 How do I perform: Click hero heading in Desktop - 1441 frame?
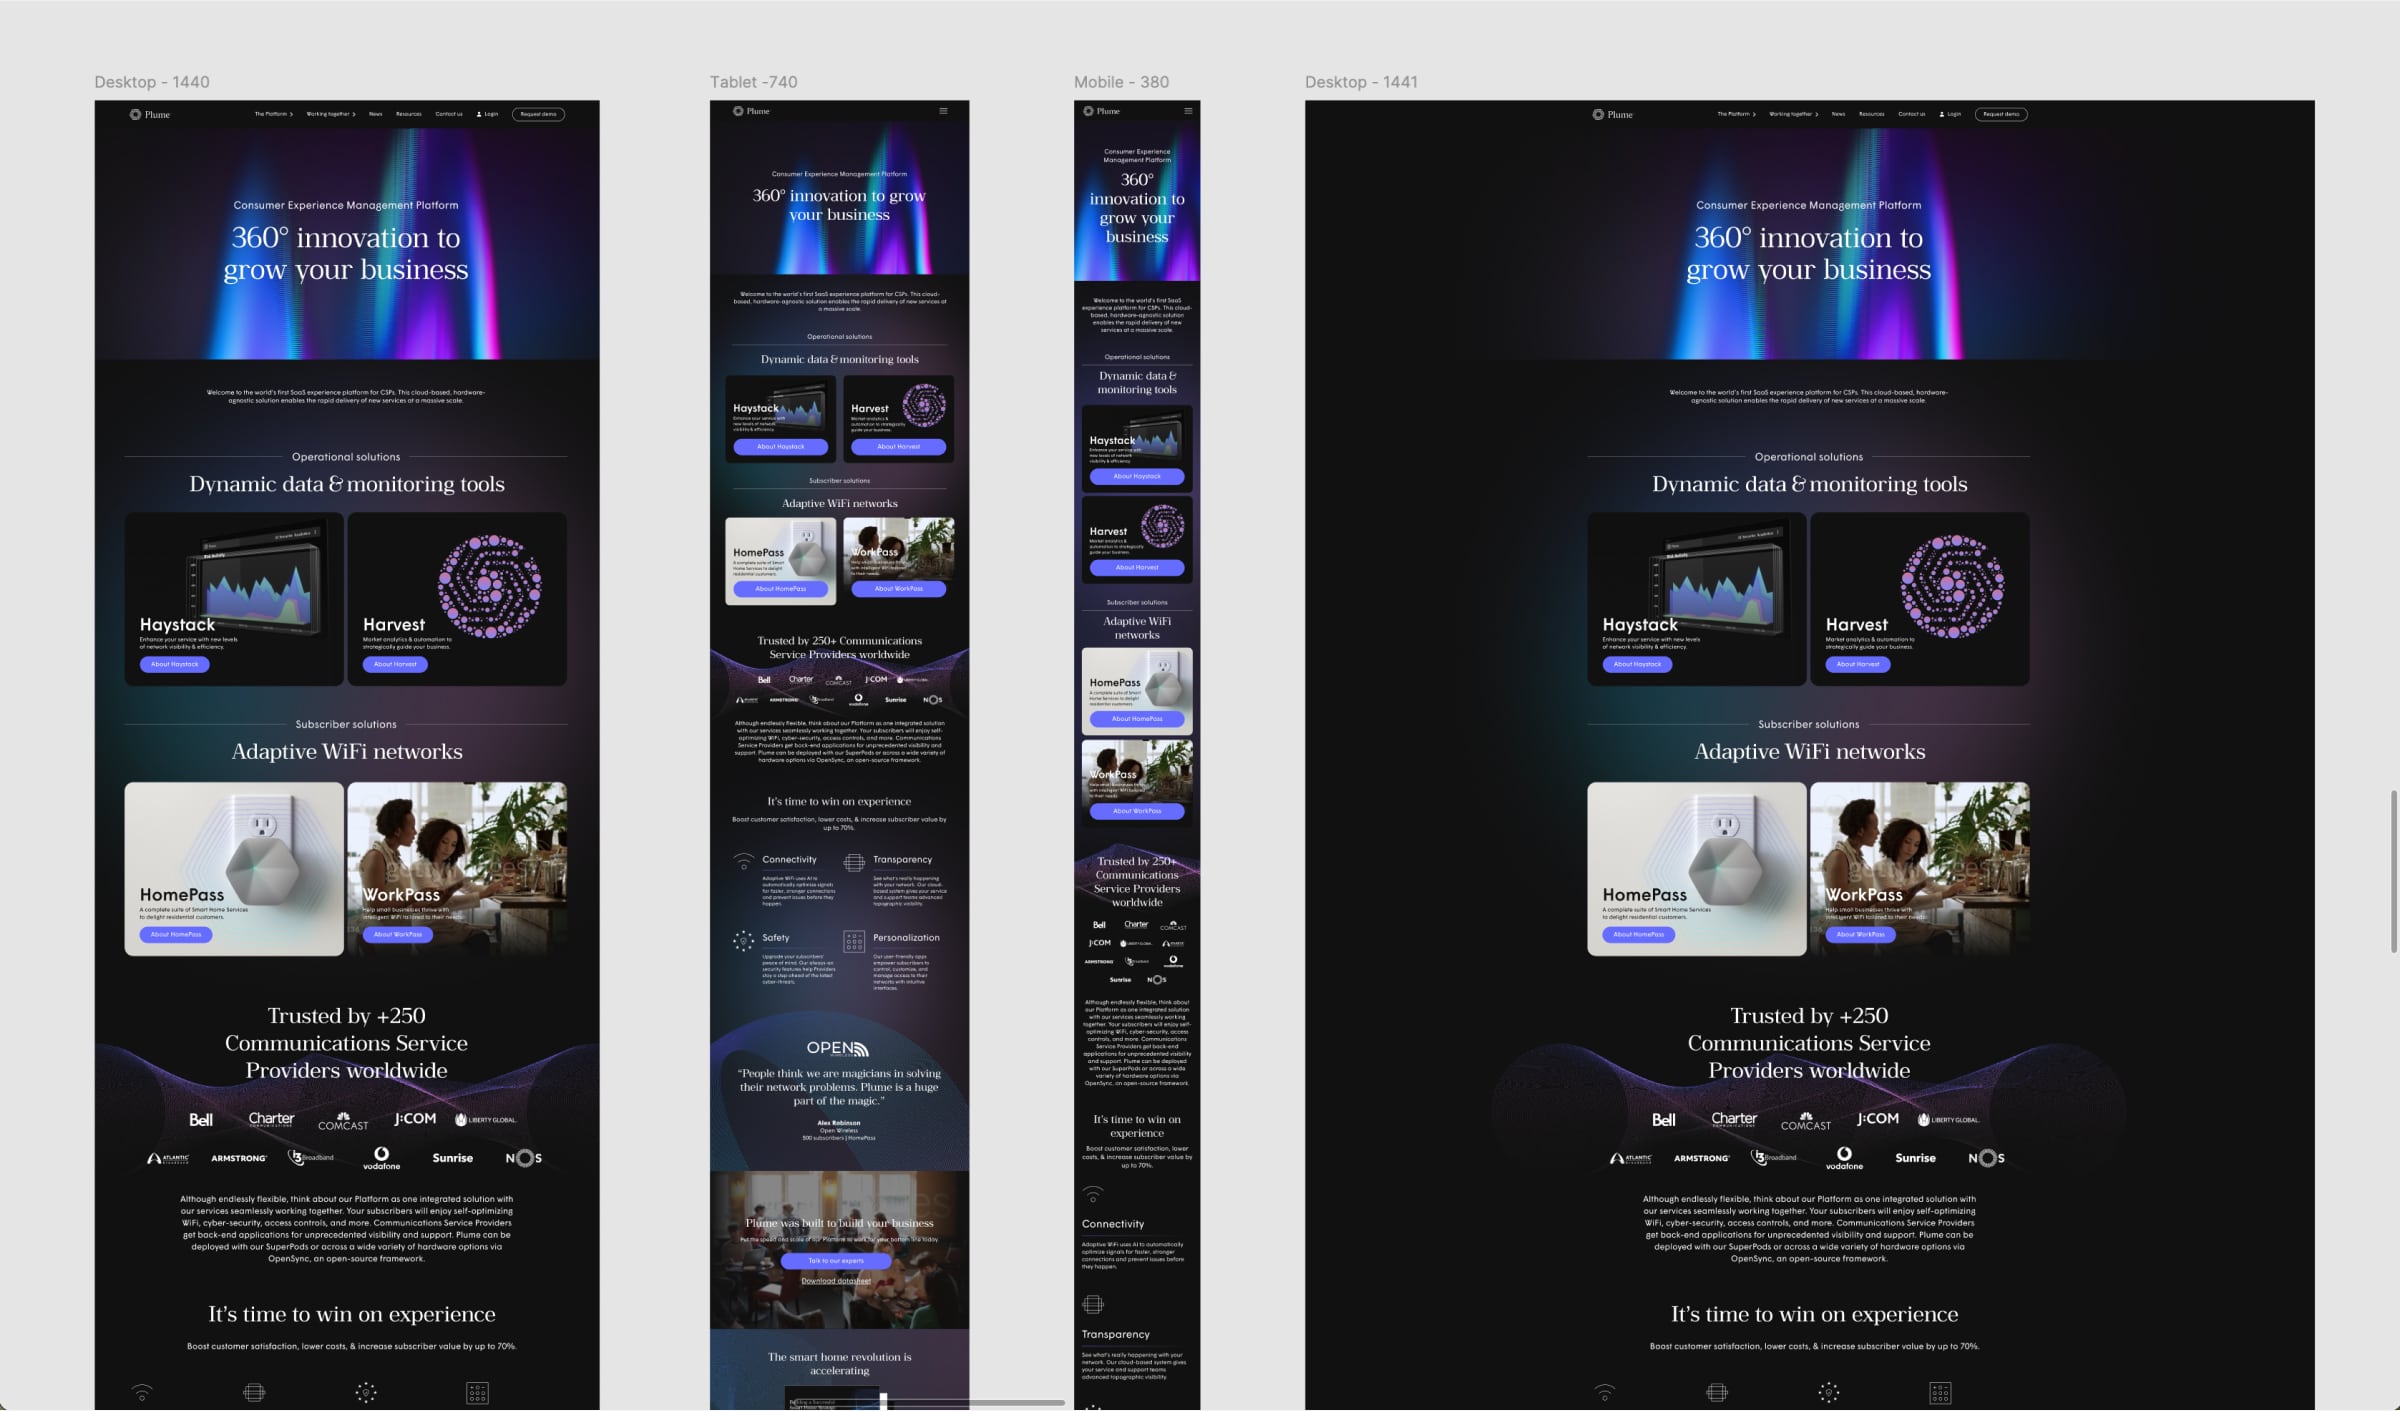coord(1809,253)
